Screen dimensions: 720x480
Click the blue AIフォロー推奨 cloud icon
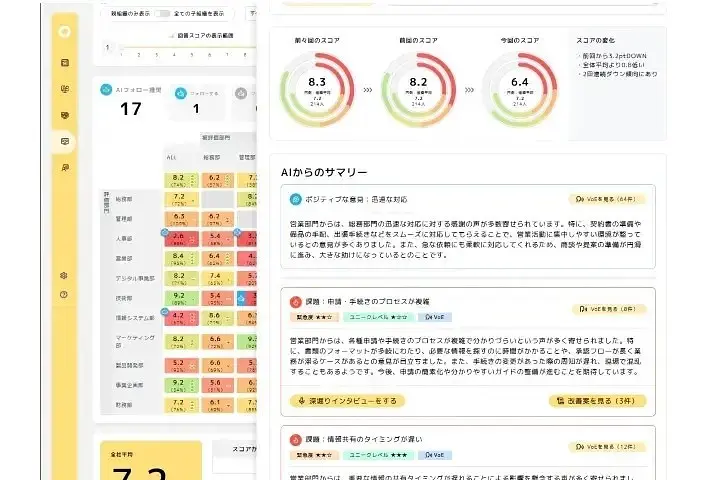pyautogui.click(x=106, y=90)
